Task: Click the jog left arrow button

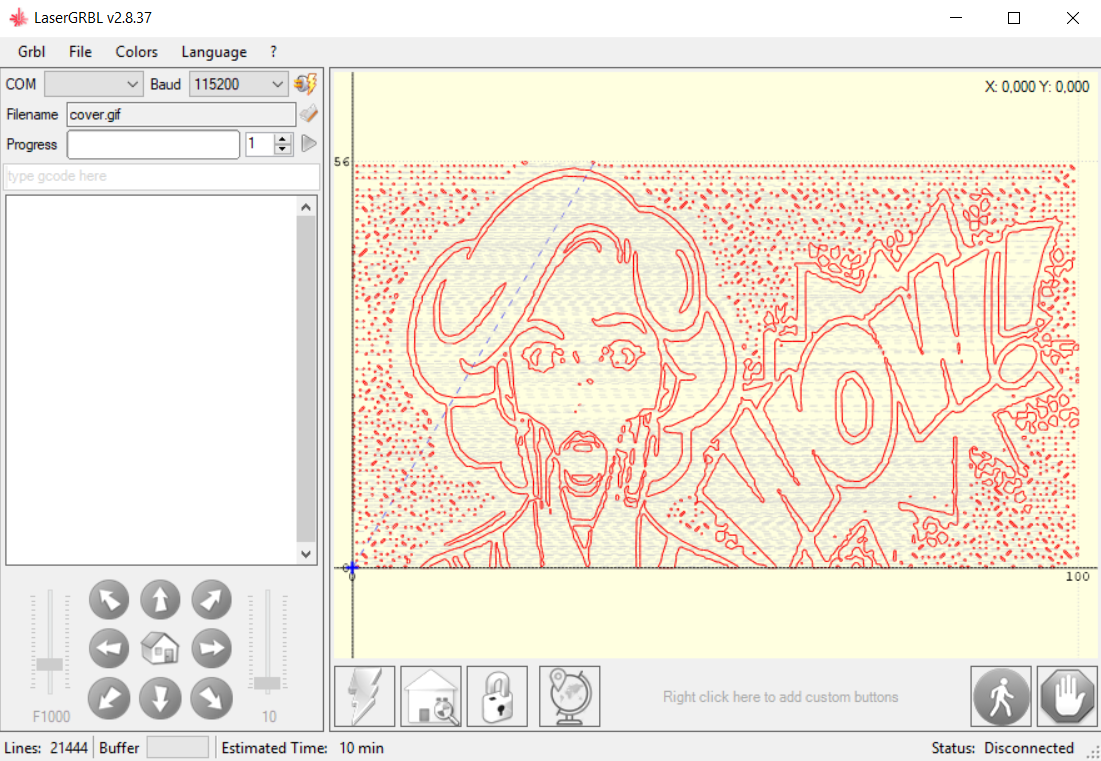Action: tap(109, 648)
